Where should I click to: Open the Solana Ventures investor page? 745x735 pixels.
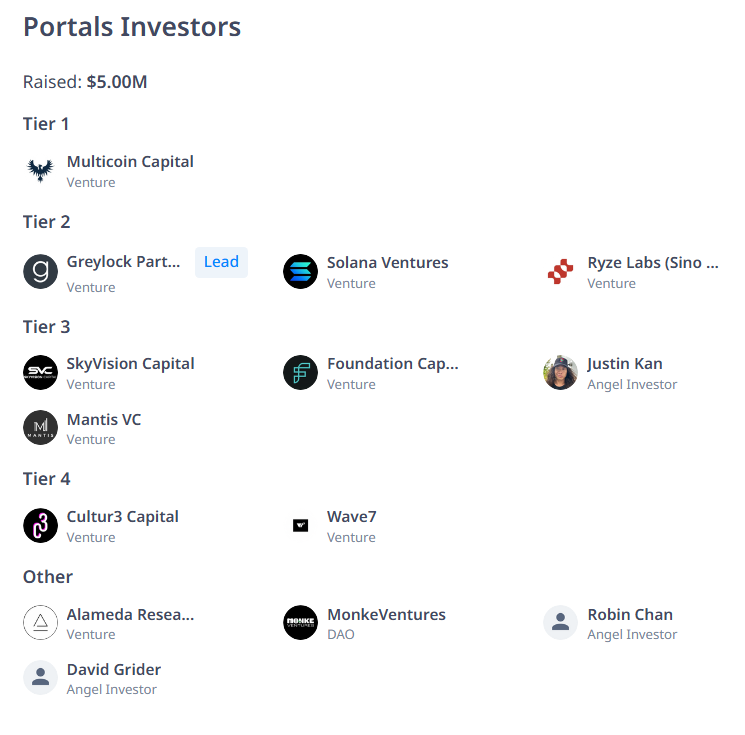coord(387,263)
